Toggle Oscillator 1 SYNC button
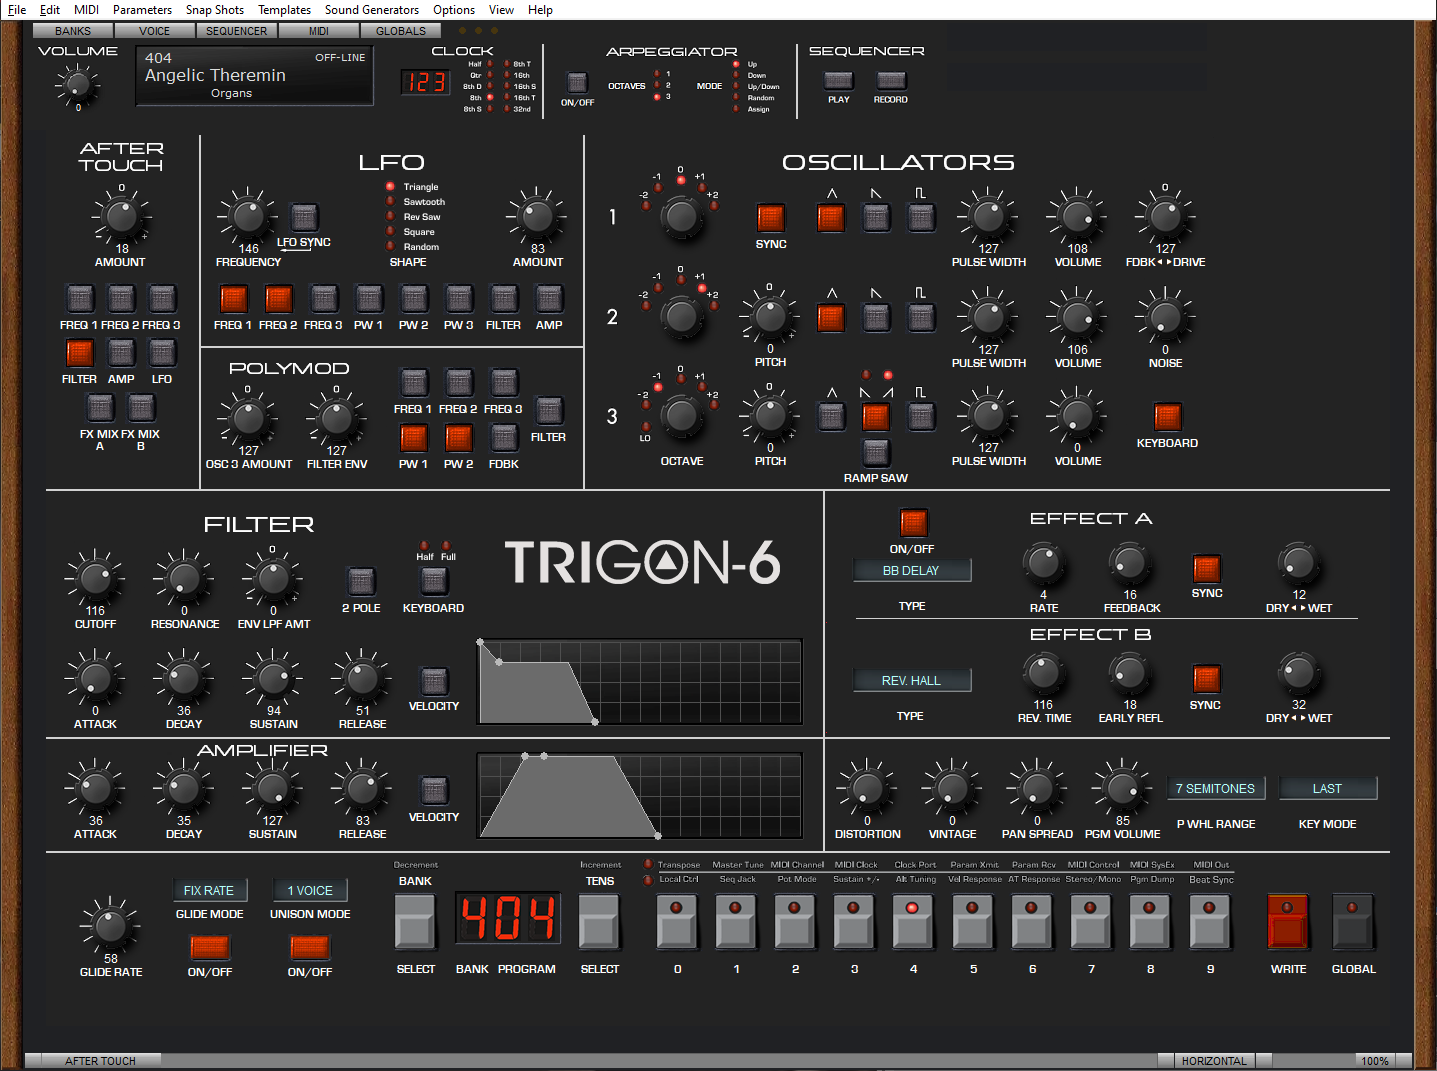1437x1071 pixels. coord(770,217)
